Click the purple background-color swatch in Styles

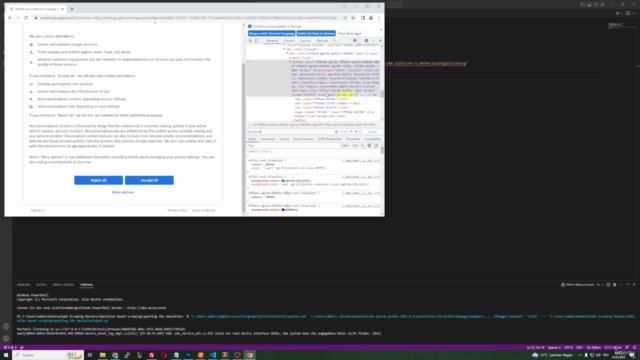tap(283, 210)
